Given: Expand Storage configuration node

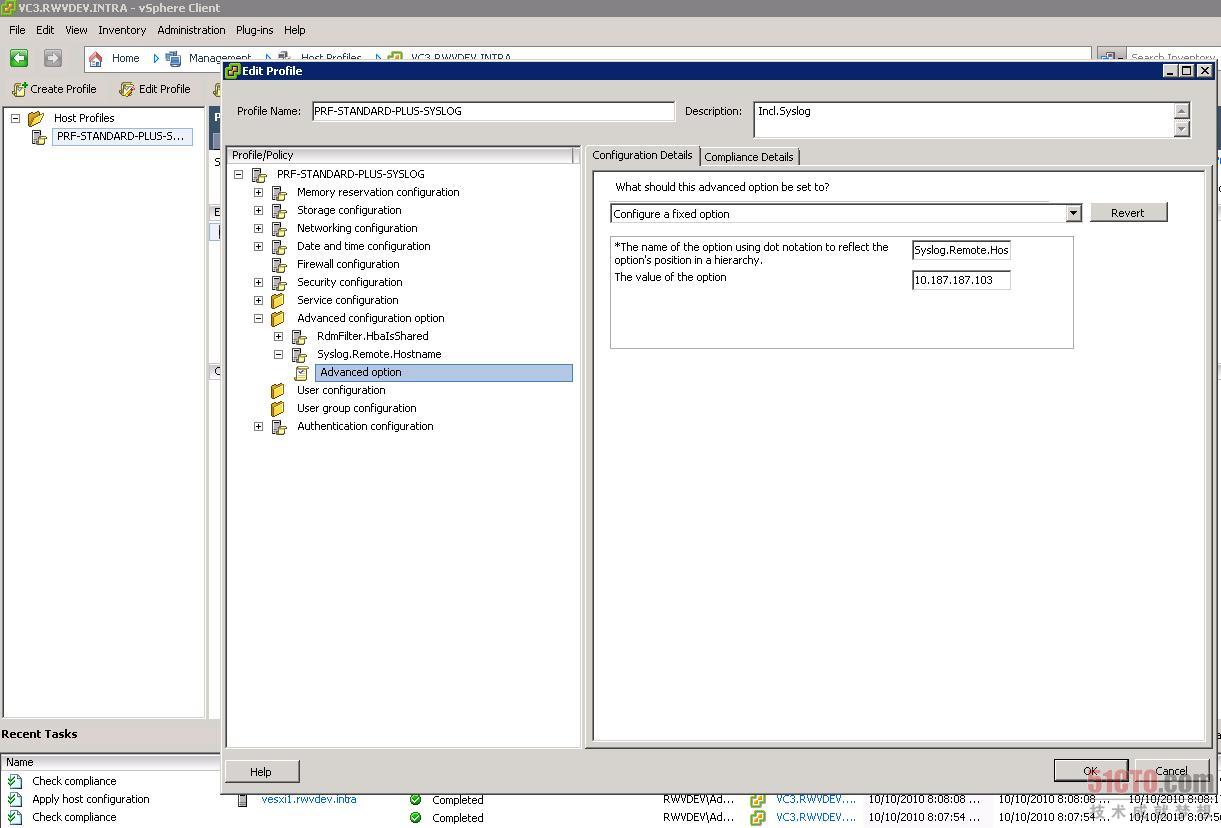Looking at the screenshot, I should (258, 210).
